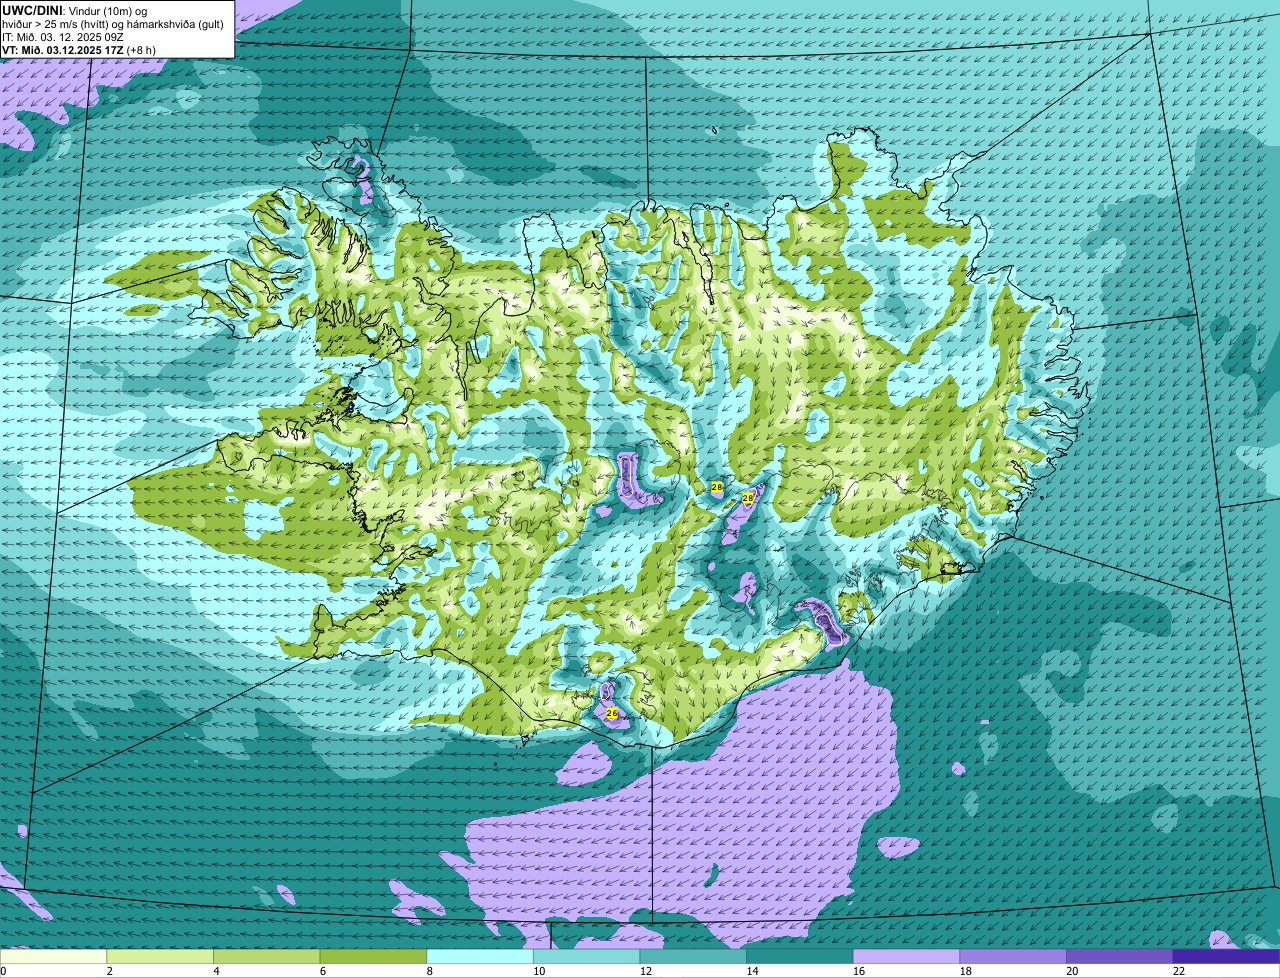
Task: Click the 28 gust marker on the yellow patch
Action: click(717, 487)
